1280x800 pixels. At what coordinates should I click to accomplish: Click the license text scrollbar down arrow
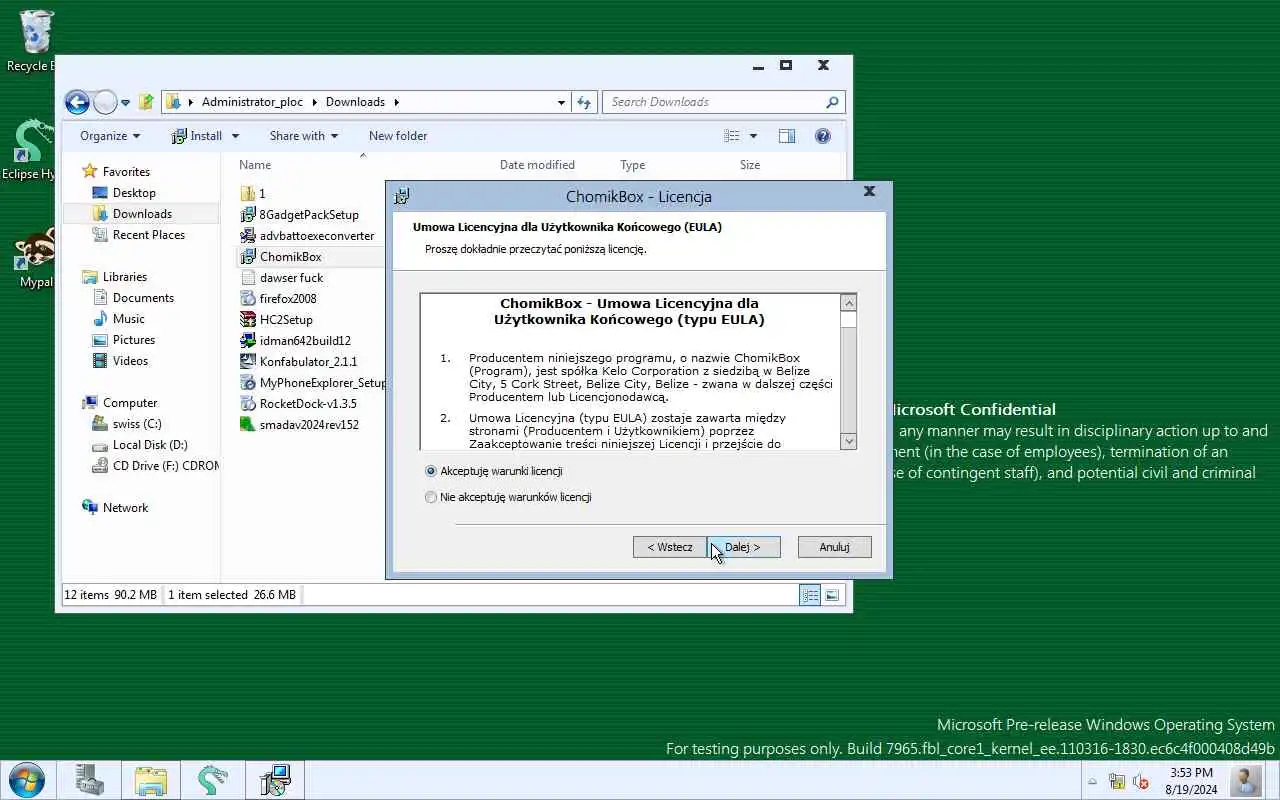(849, 441)
